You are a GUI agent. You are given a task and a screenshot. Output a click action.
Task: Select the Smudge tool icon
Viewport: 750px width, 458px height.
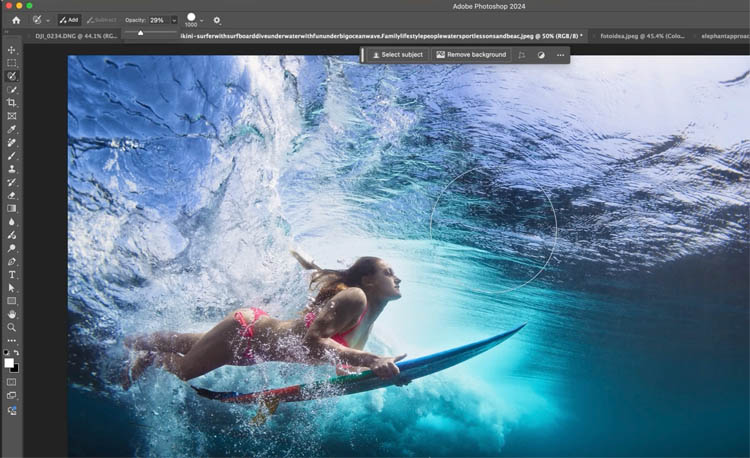coord(11,235)
